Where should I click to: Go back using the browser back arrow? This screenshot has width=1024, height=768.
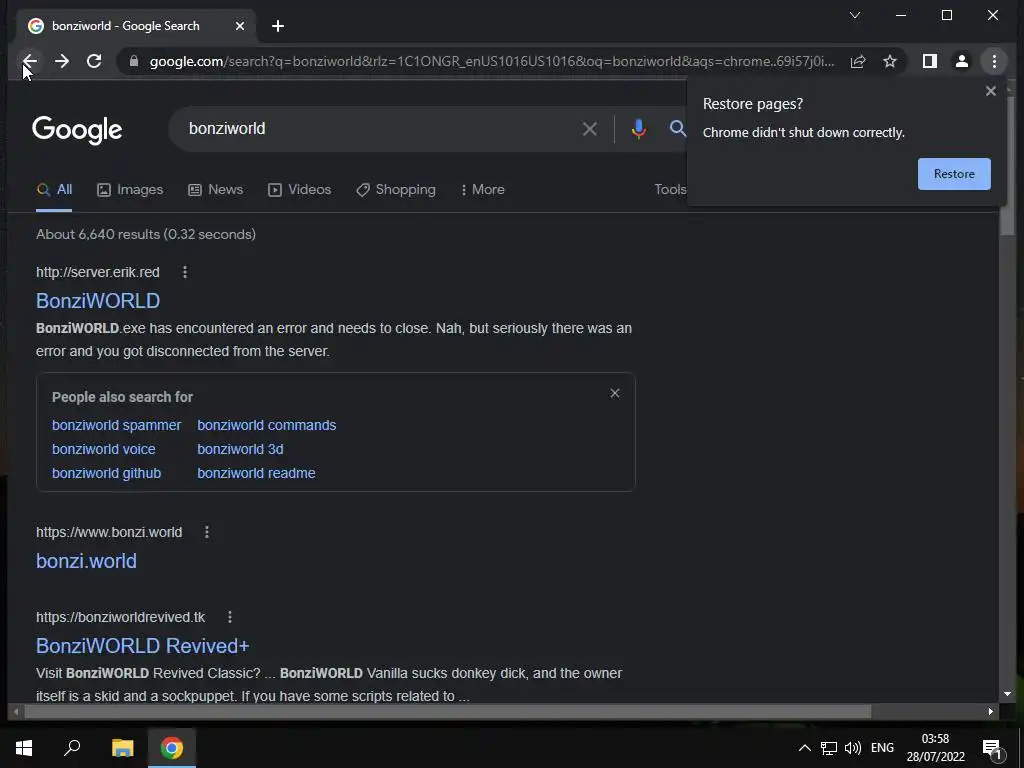tap(30, 61)
